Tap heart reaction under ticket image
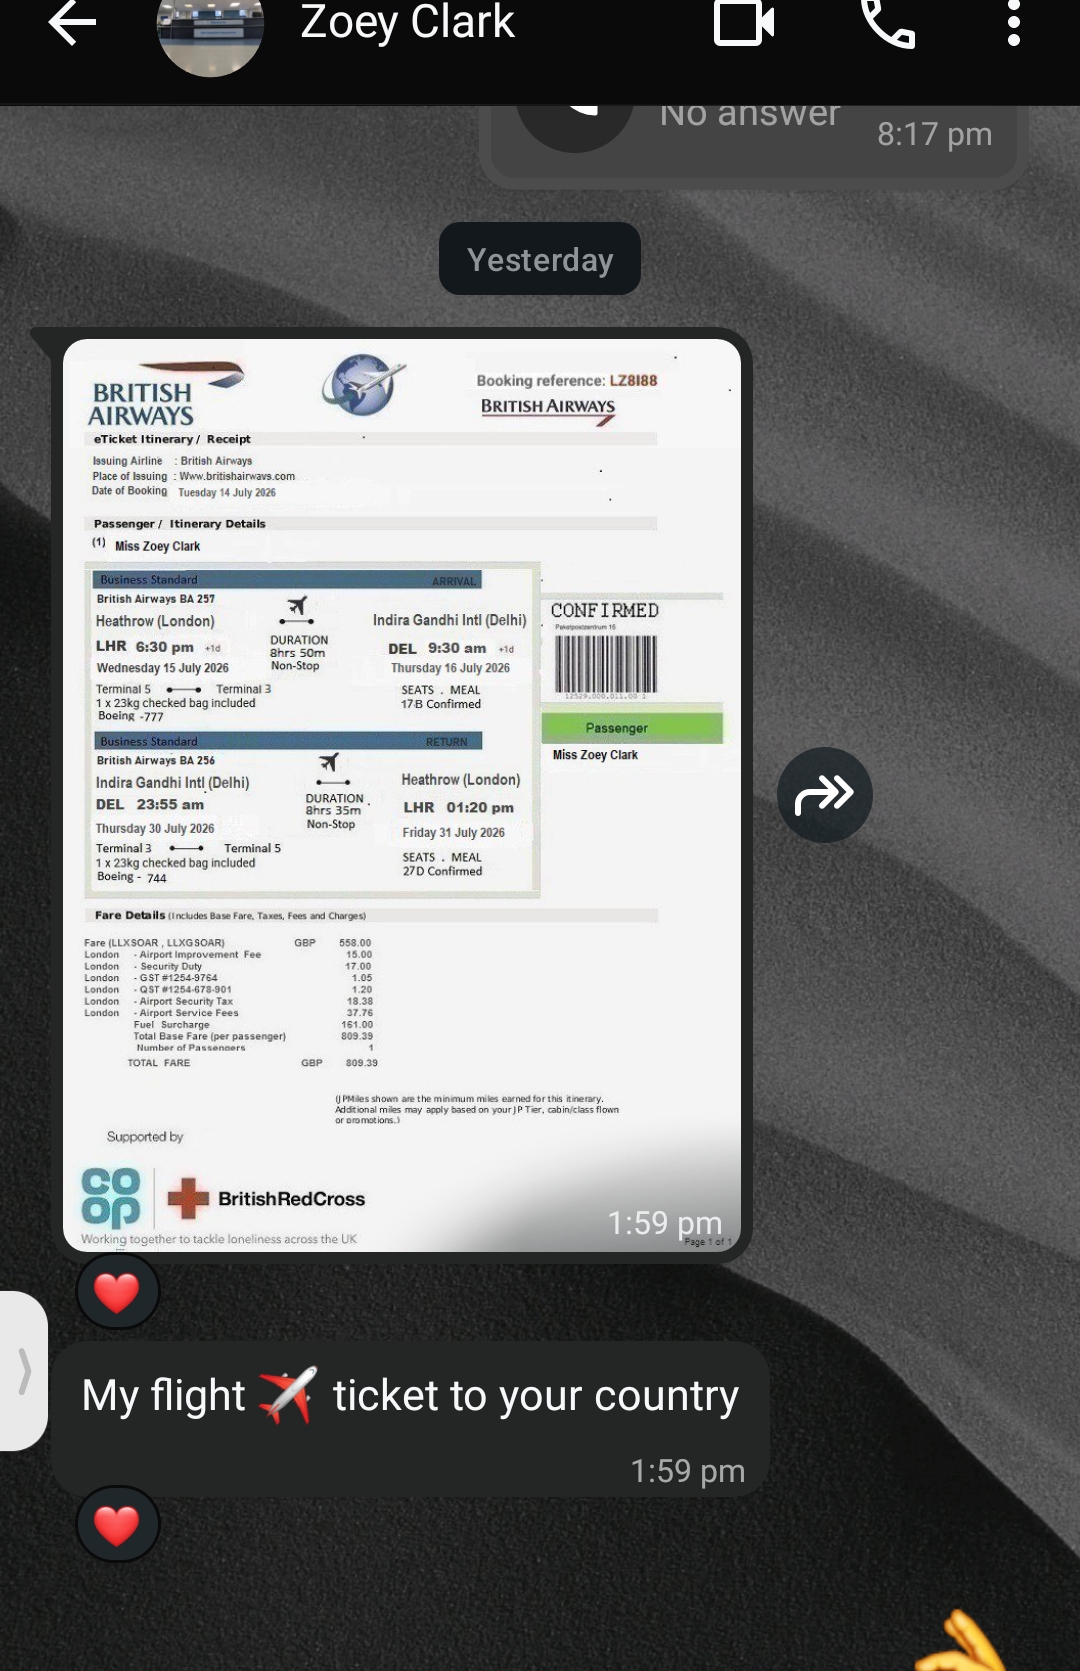Viewport: 1080px width, 1671px height. (x=117, y=1291)
